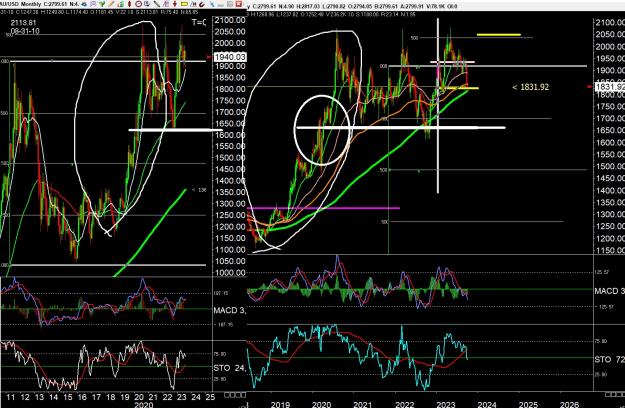Click the 2023 label on the right time axis
Viewport: 625px width, 408px height.
pos(446,404)
